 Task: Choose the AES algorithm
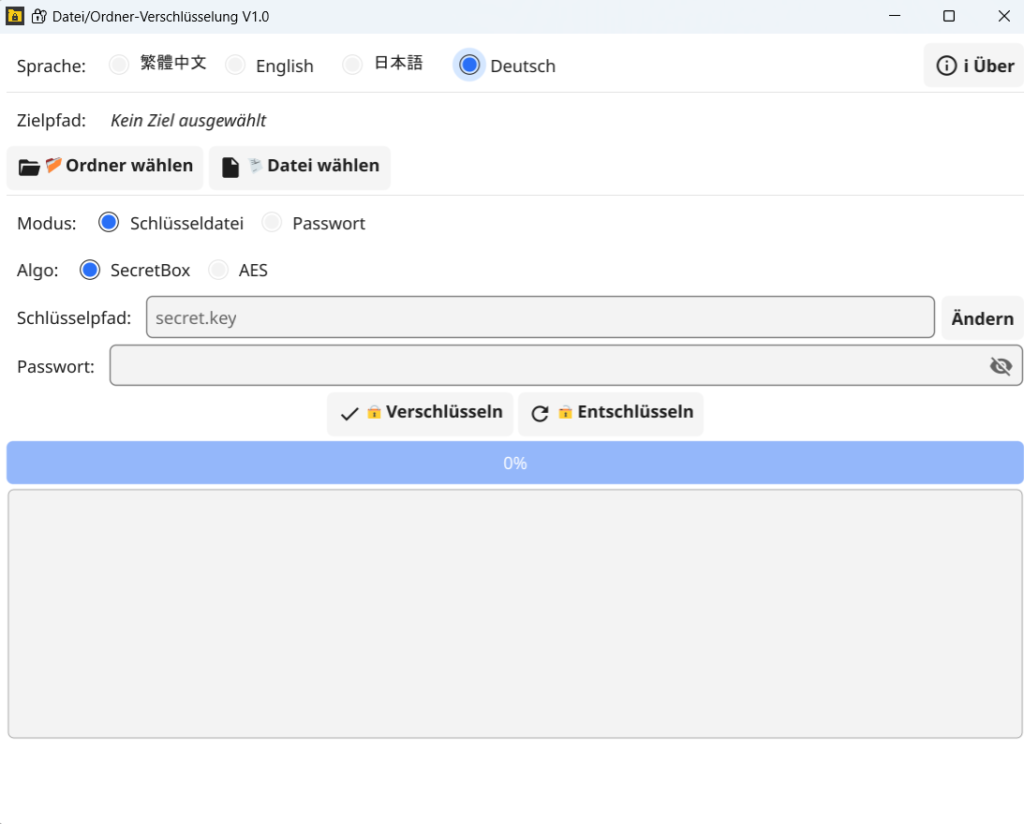click(218, 270)
